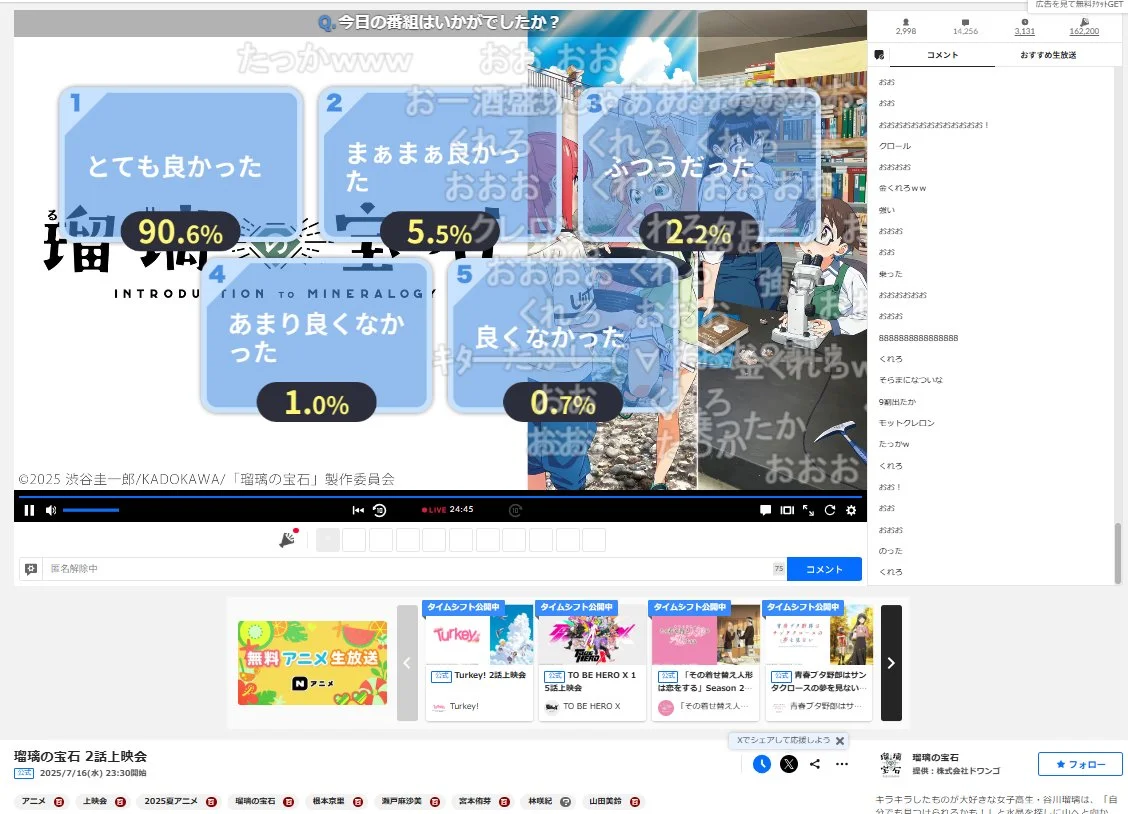Screen dimensions: 1128x814
Task: Open the three-dot more options menu
Action: [x=842, y=764]
